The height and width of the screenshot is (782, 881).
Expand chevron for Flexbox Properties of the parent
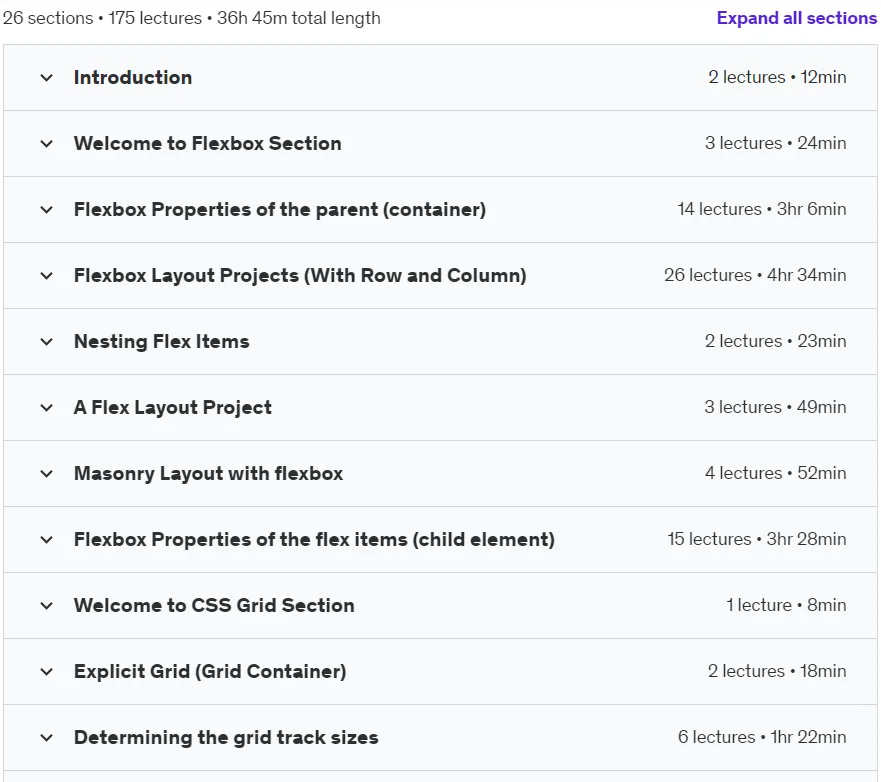[47, 210]
